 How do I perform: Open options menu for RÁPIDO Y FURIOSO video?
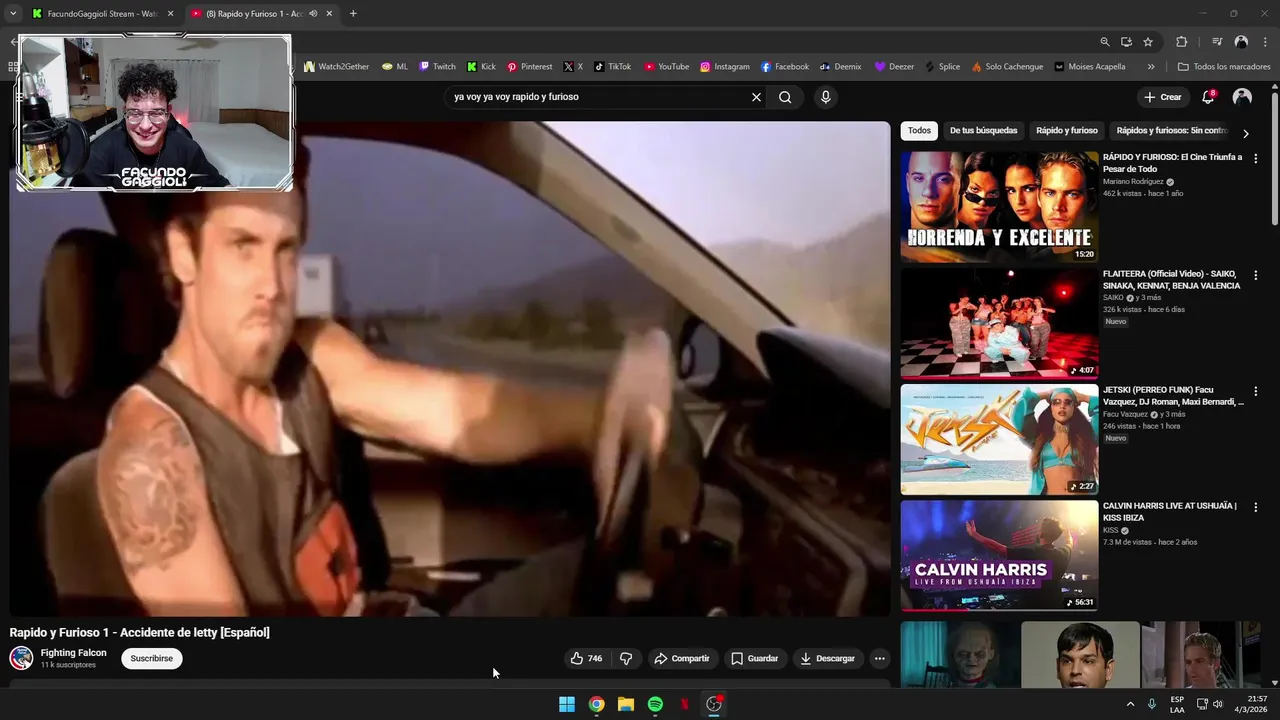[x=1256, y=159]
